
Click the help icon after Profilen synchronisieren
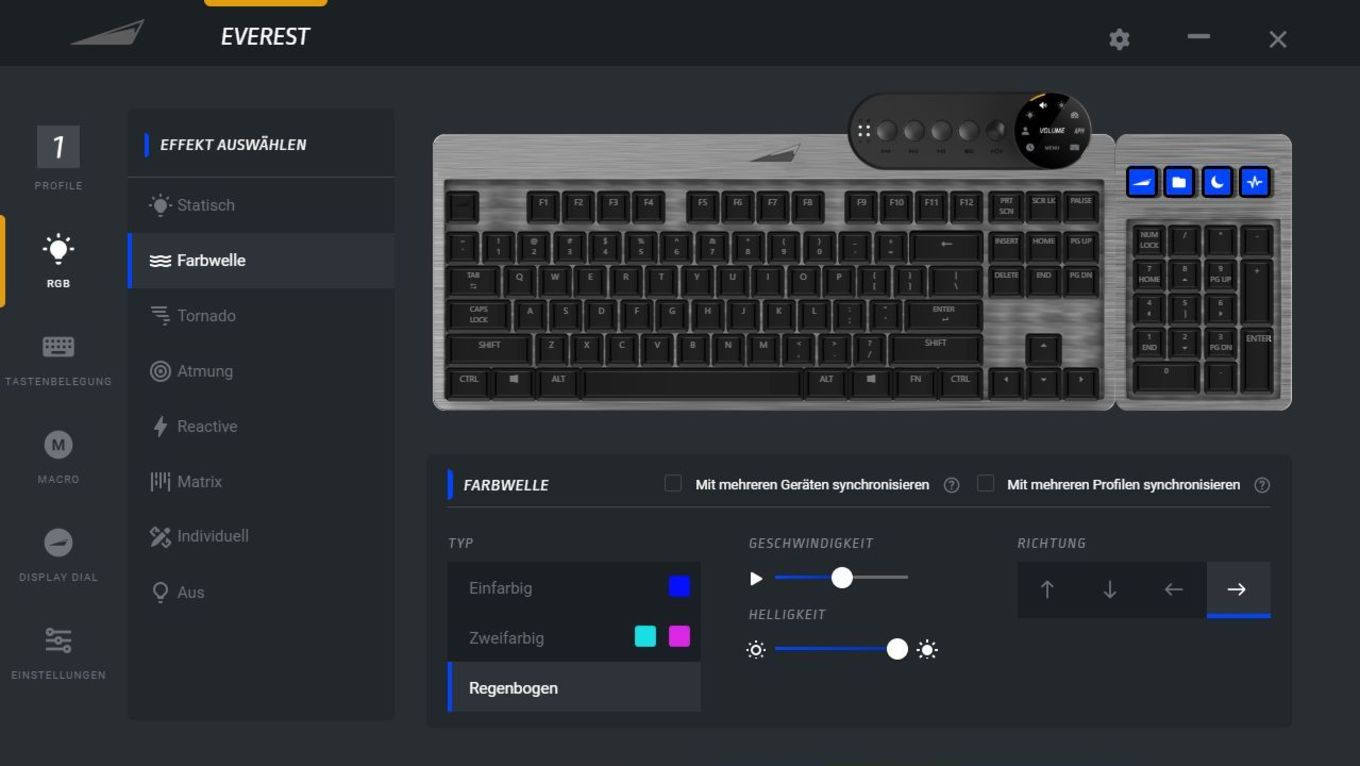[x=1262, y=485]
